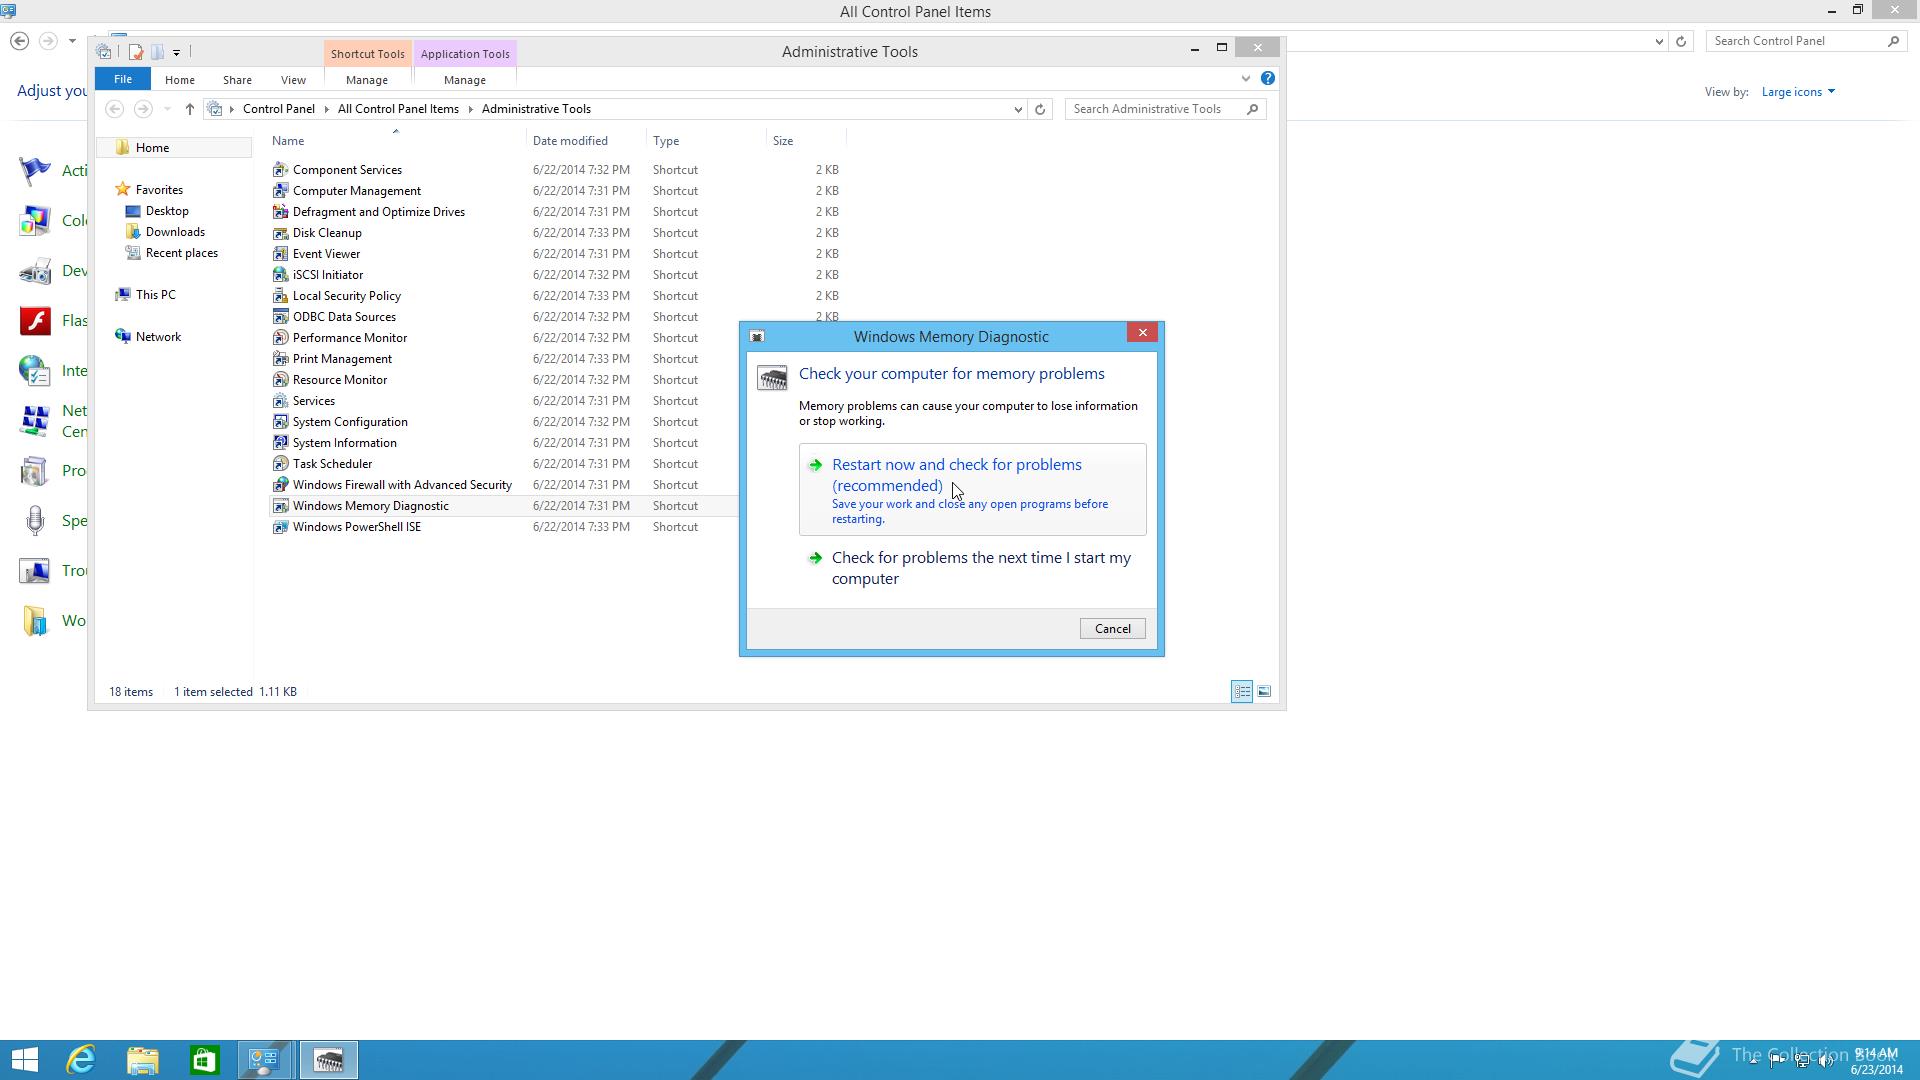Screen dimensions: 1920x1080
Task: Open the View by Large icons dropdown
Action: [x=1798, y=92]
